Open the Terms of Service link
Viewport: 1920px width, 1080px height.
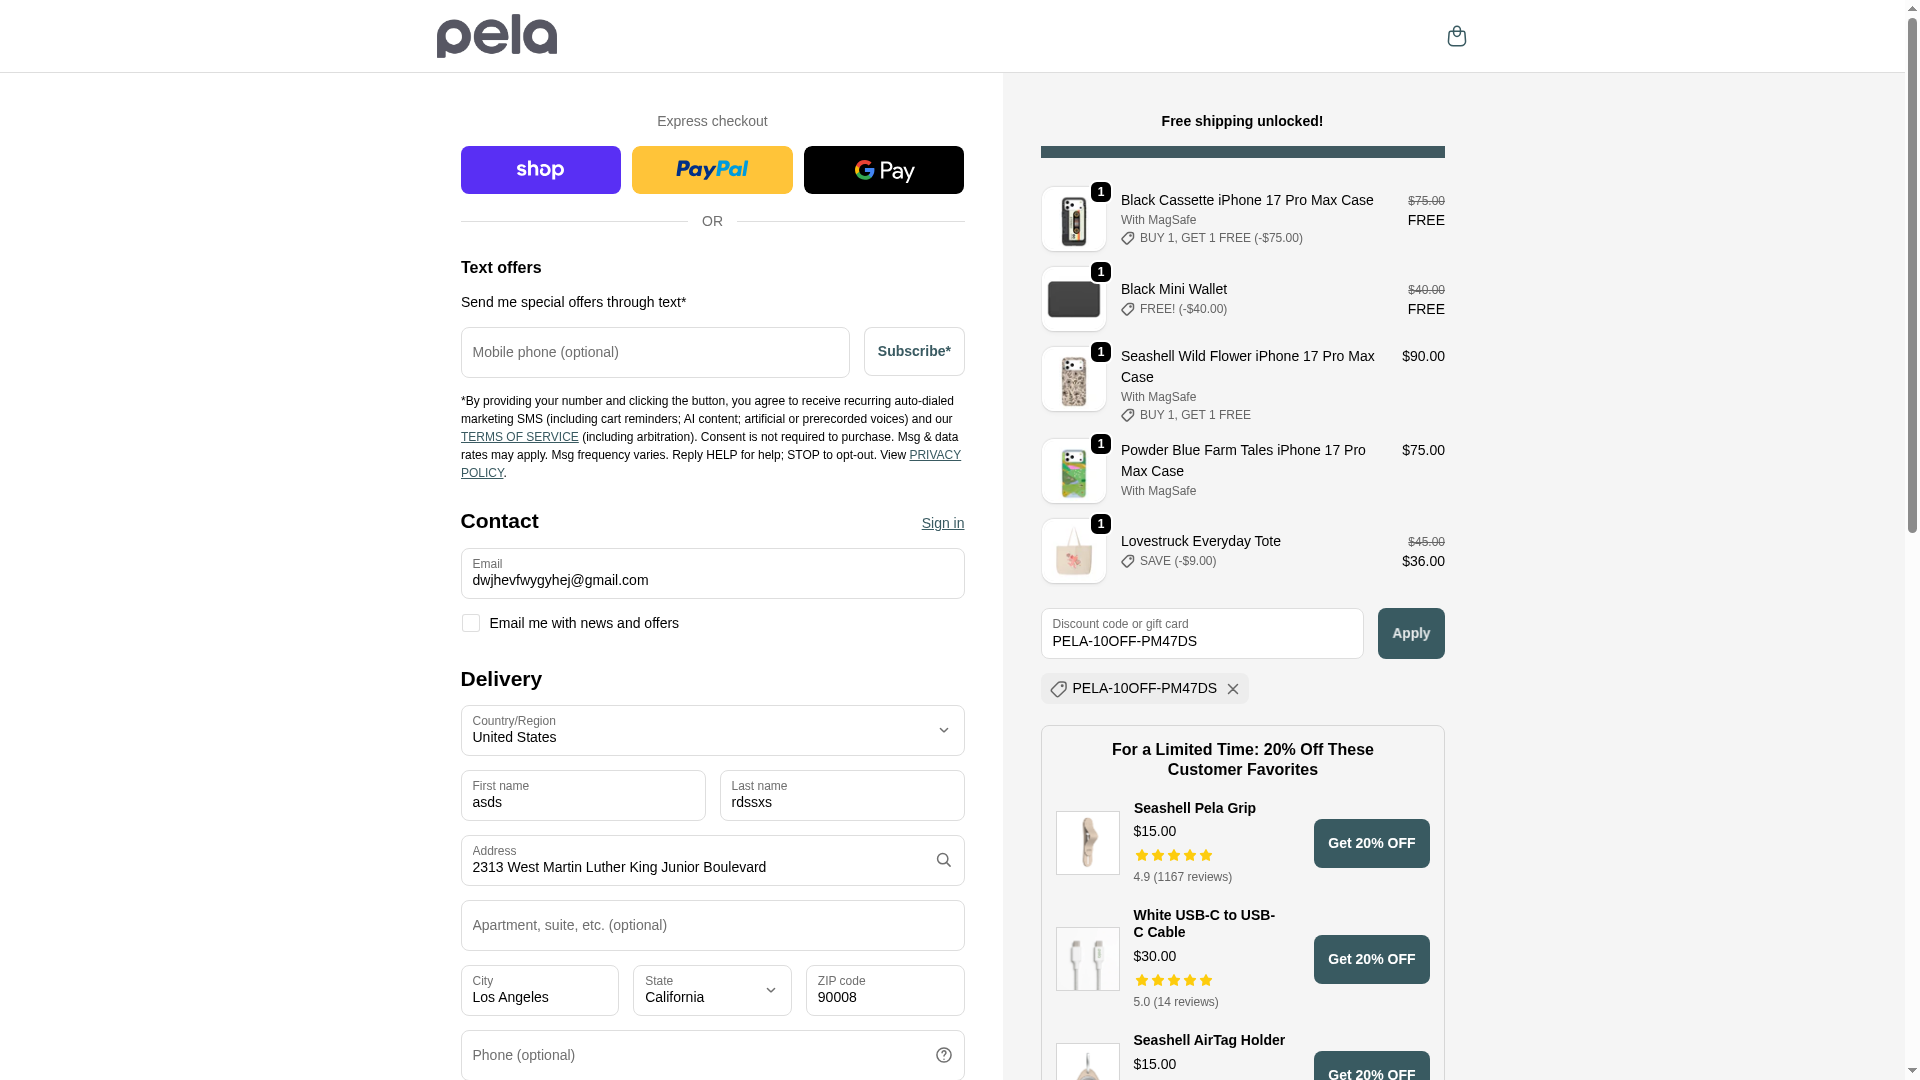click(x=519, y=437)
